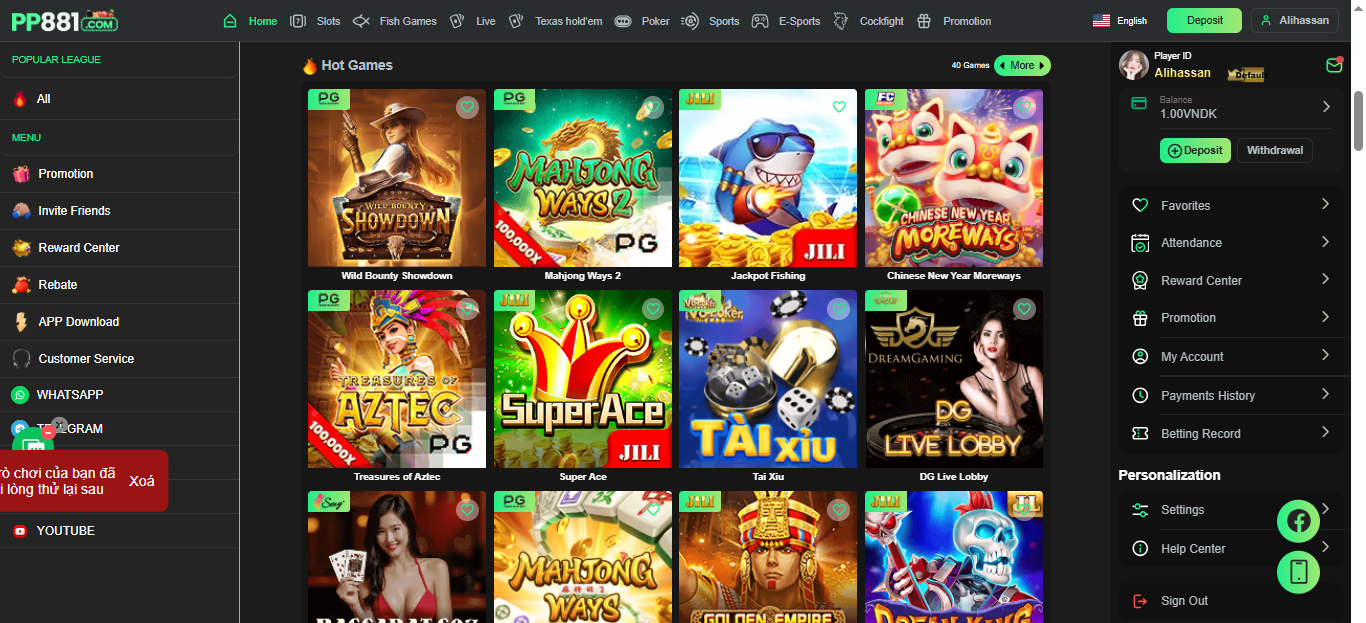Toggle favorite heart on Tai Xiu

point(839,309)
